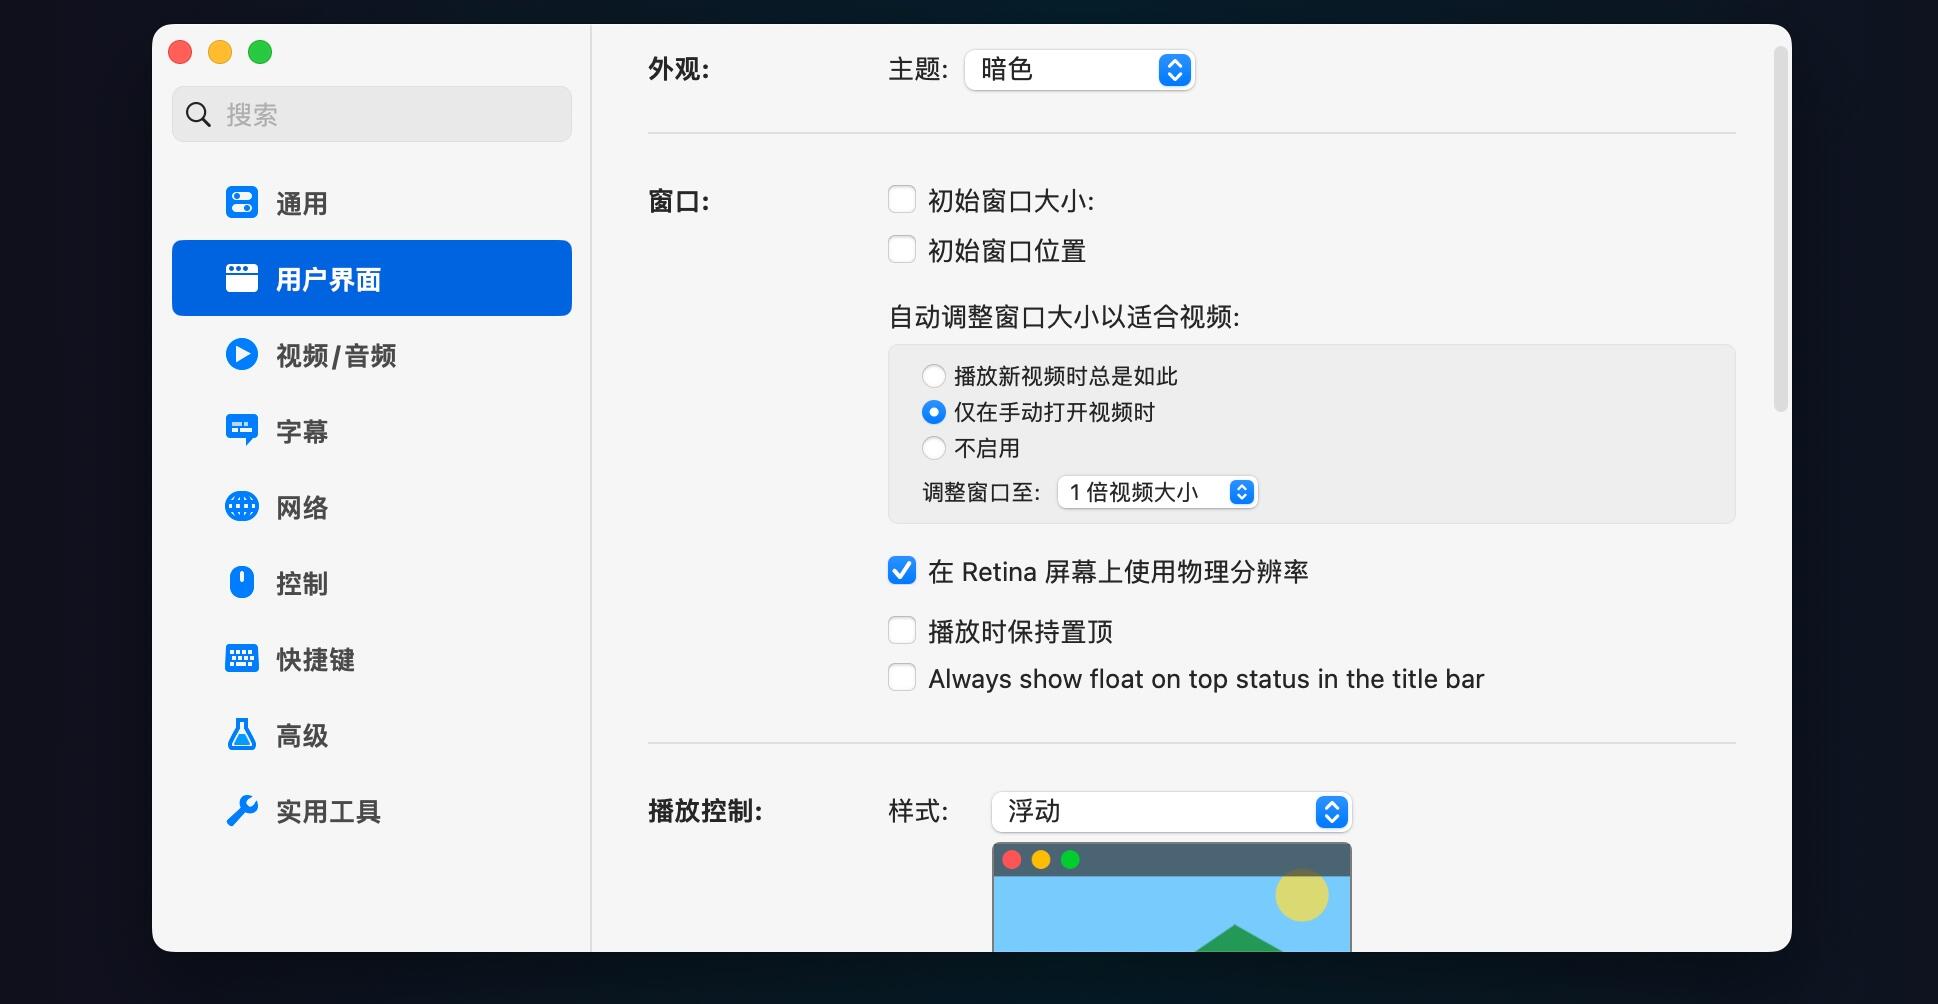Open the 调整窗口至 size dropdown
This screenshot has height=1004, width=1938.
(1156, 491)
